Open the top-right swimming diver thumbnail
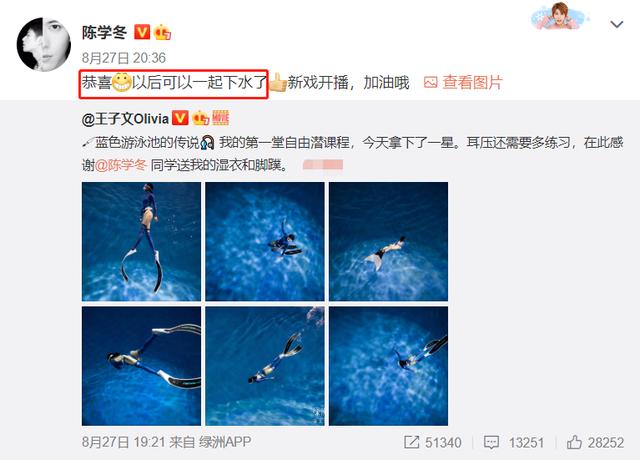Viewport: 640px width, 460px height. (388, 241)
